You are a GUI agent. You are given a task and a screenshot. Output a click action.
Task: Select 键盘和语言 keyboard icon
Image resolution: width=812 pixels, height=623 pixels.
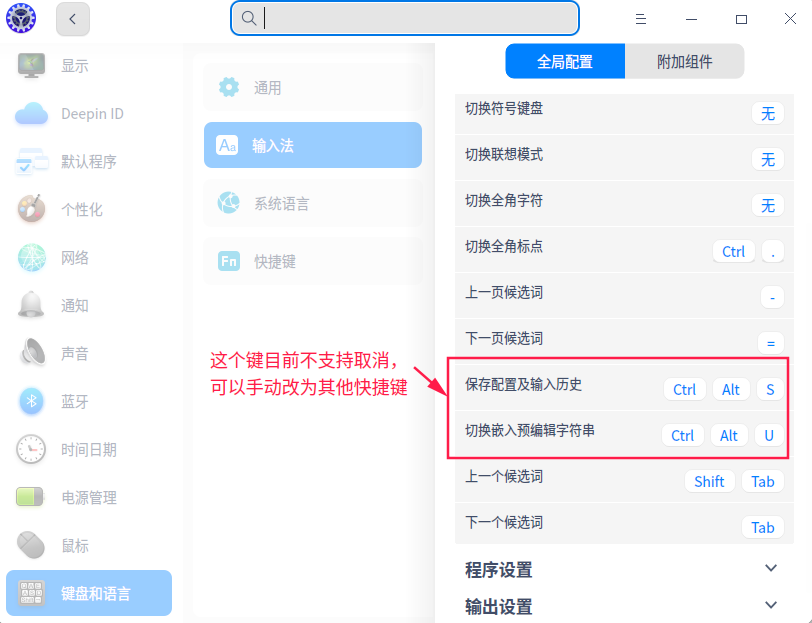click(31, 593)
